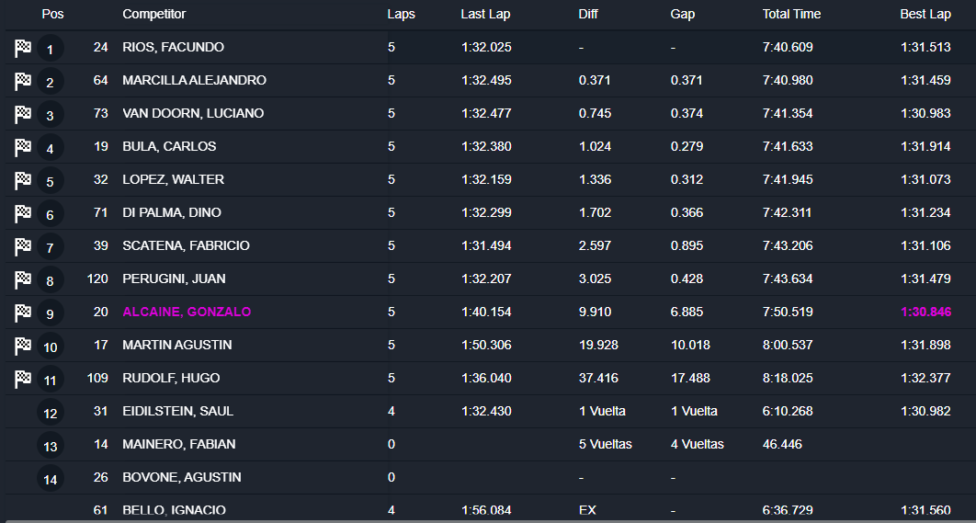Click the checkered flag next to Van Doorn
Viewport: 976px width, 523px height.
tap(23, 114)
